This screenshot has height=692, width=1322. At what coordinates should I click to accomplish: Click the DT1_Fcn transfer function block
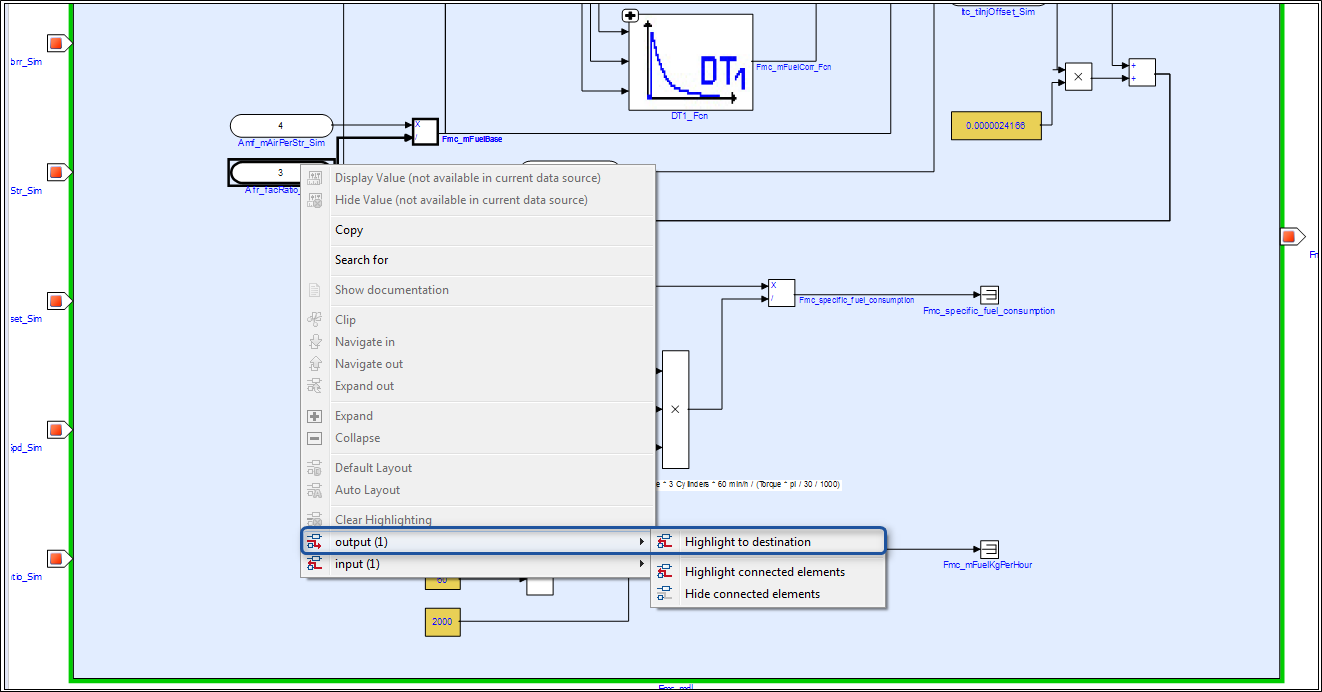click(690, 62)
